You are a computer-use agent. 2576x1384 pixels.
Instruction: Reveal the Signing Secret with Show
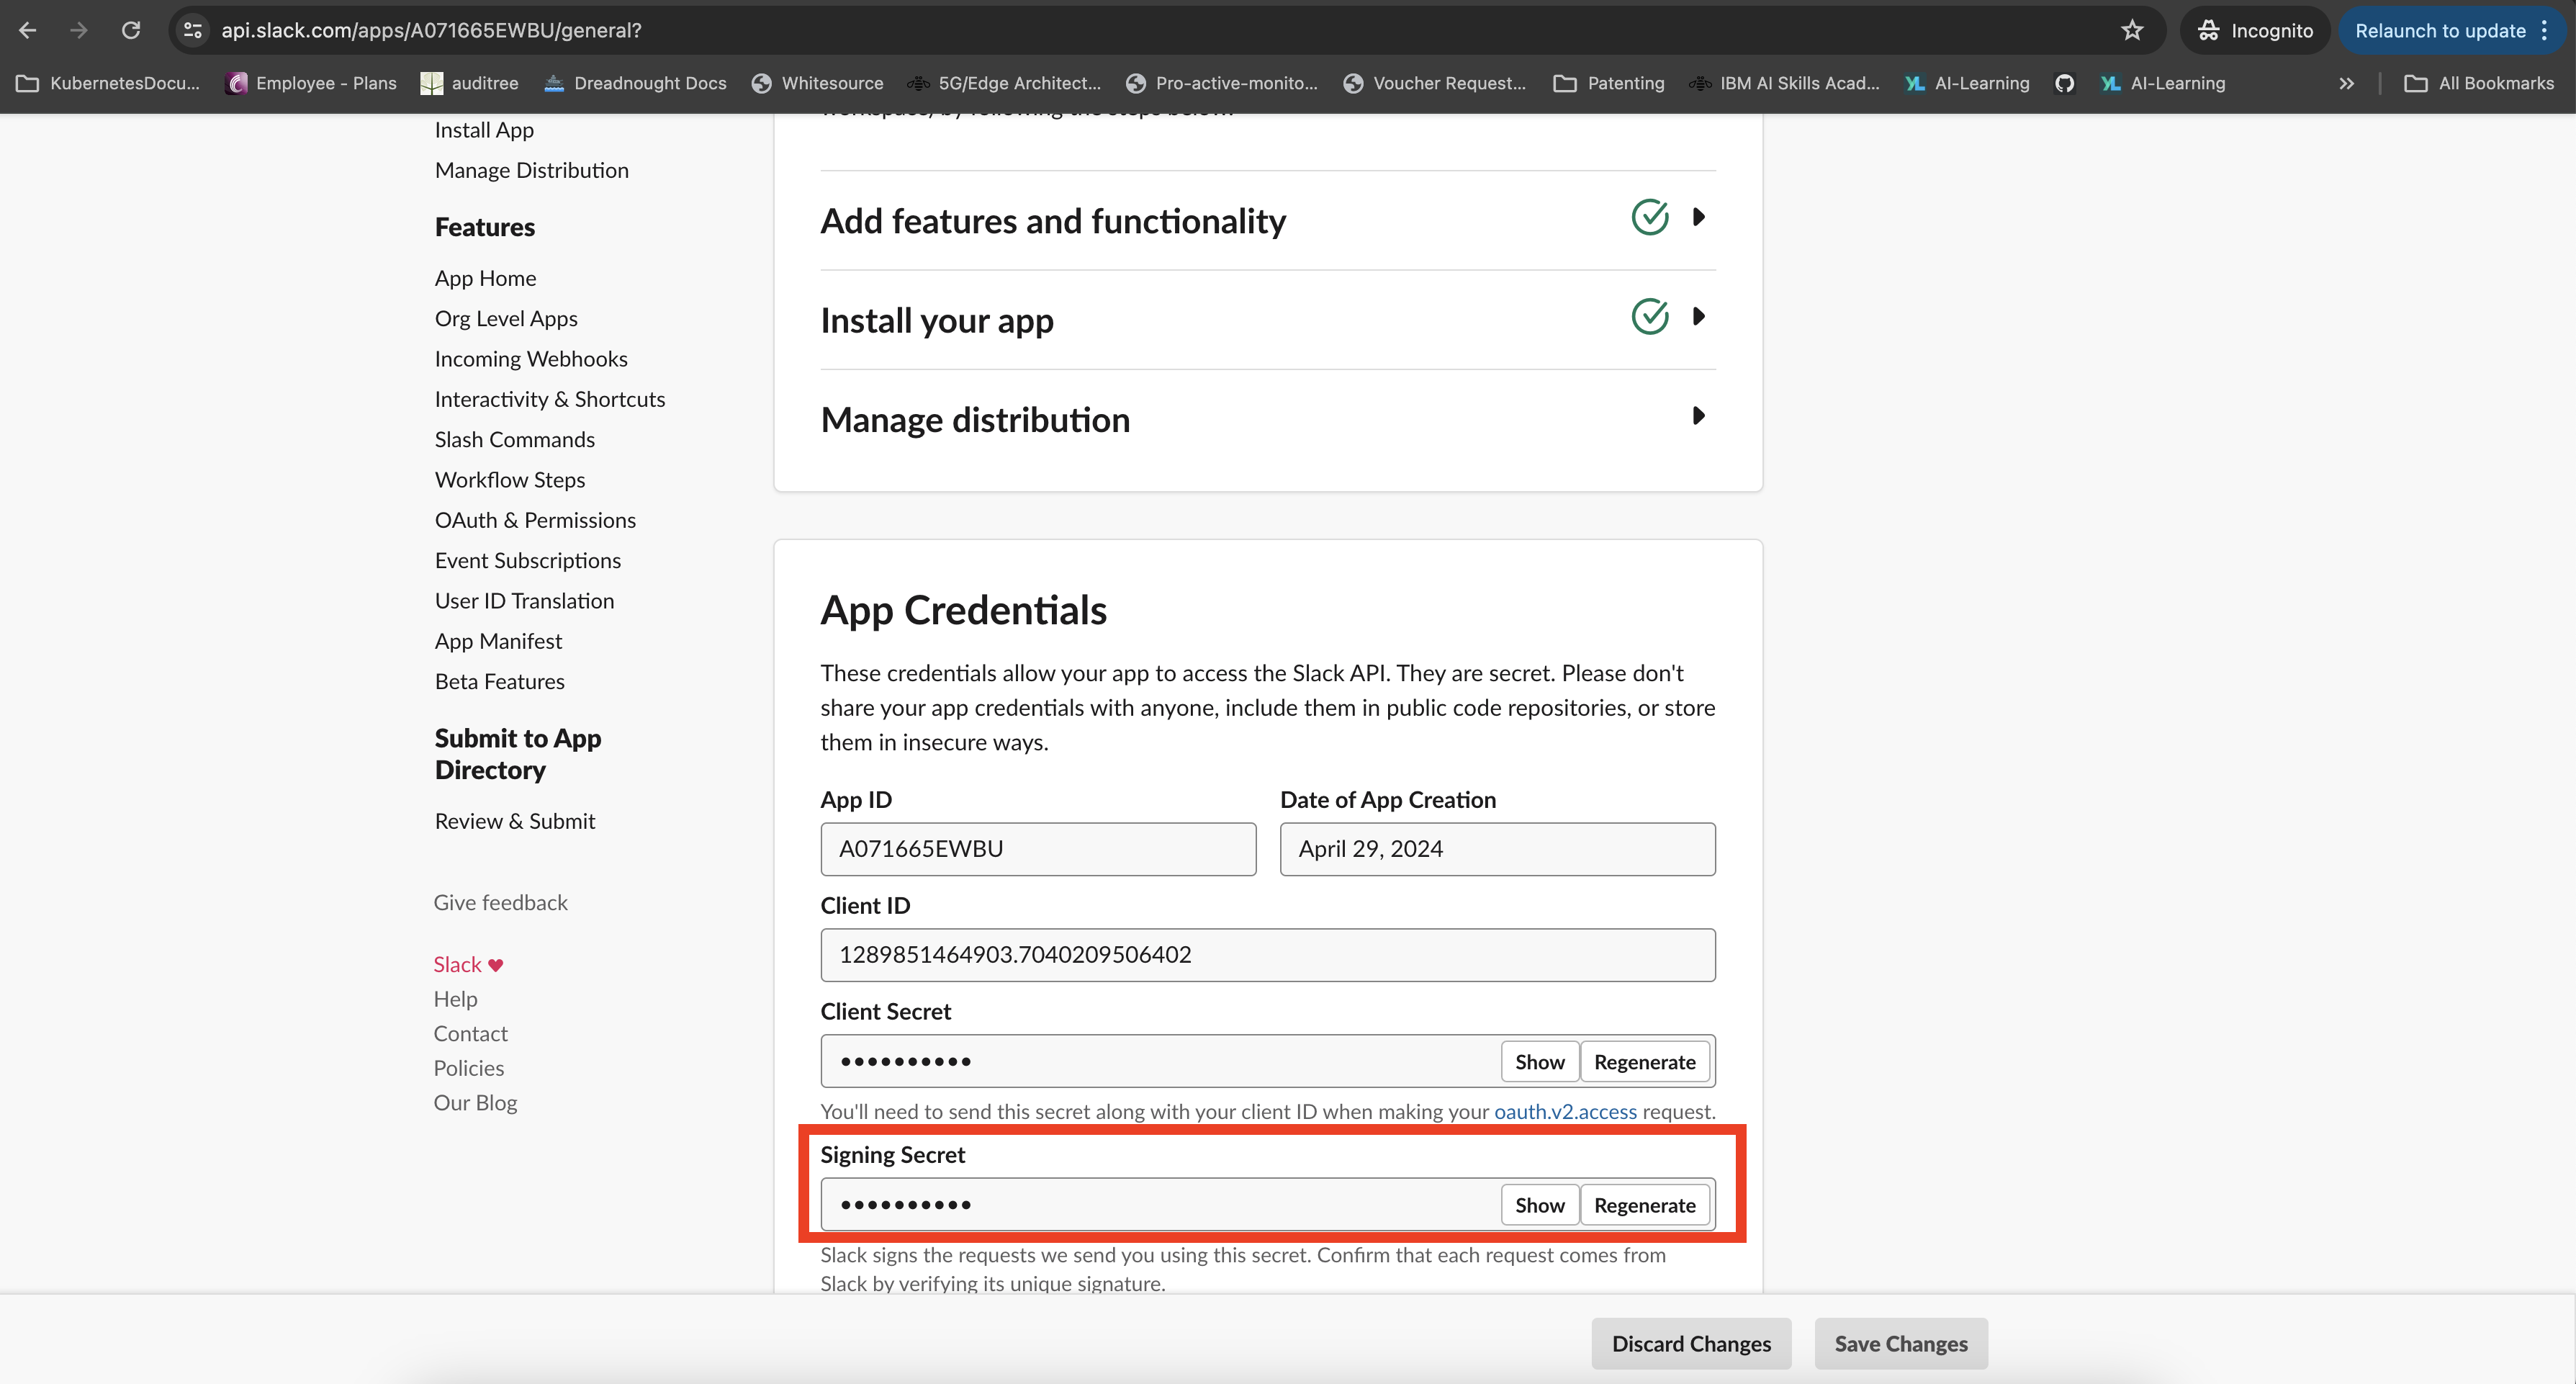click(x=1539, y=1205)
